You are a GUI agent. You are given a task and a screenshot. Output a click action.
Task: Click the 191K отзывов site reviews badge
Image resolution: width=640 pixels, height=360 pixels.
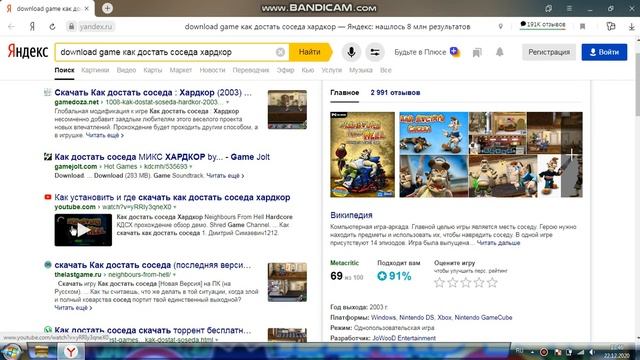pos(543,24)
